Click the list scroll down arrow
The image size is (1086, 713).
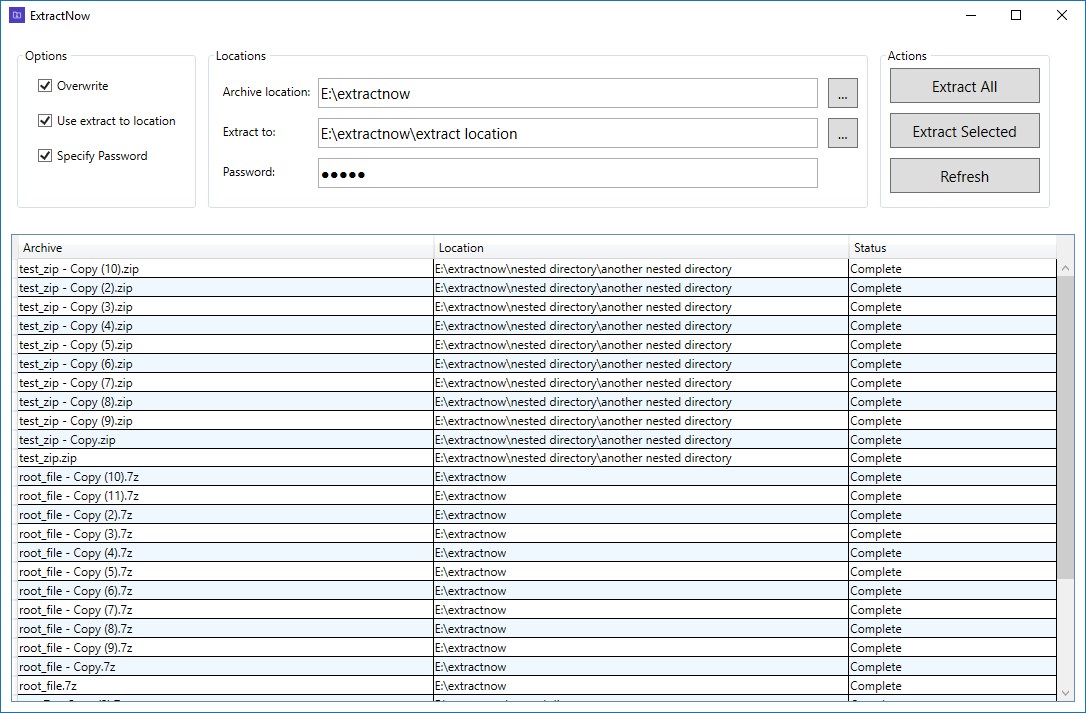(1065, 693)
